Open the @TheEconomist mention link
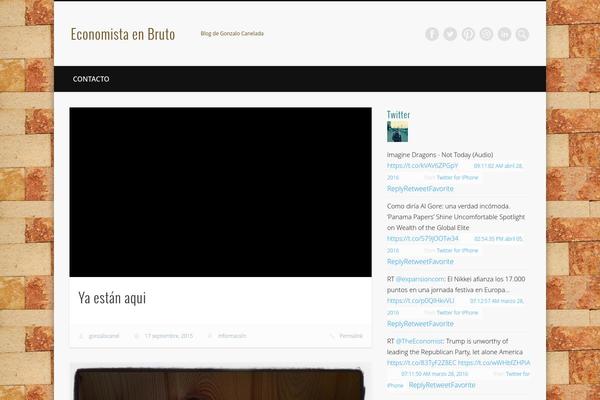The height and width of the screenshot is (400, 600). click(x=419, y=341)
